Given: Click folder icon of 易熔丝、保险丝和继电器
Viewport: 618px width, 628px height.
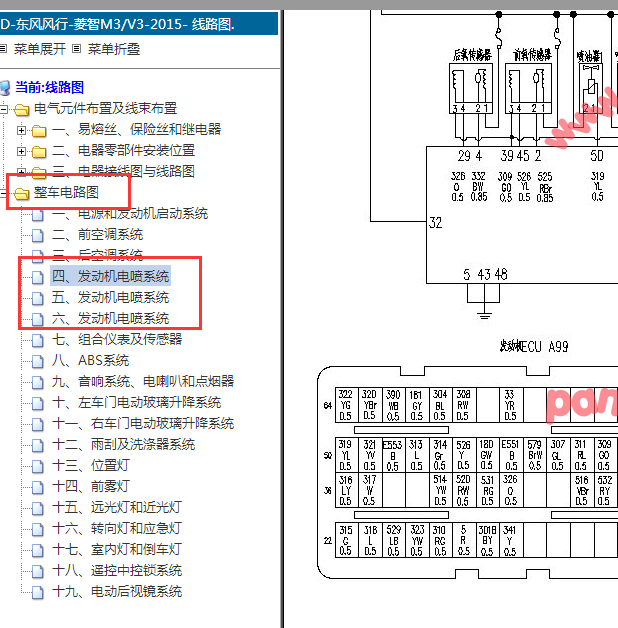Looking at the screenshot, I should [x=39, y=131].
